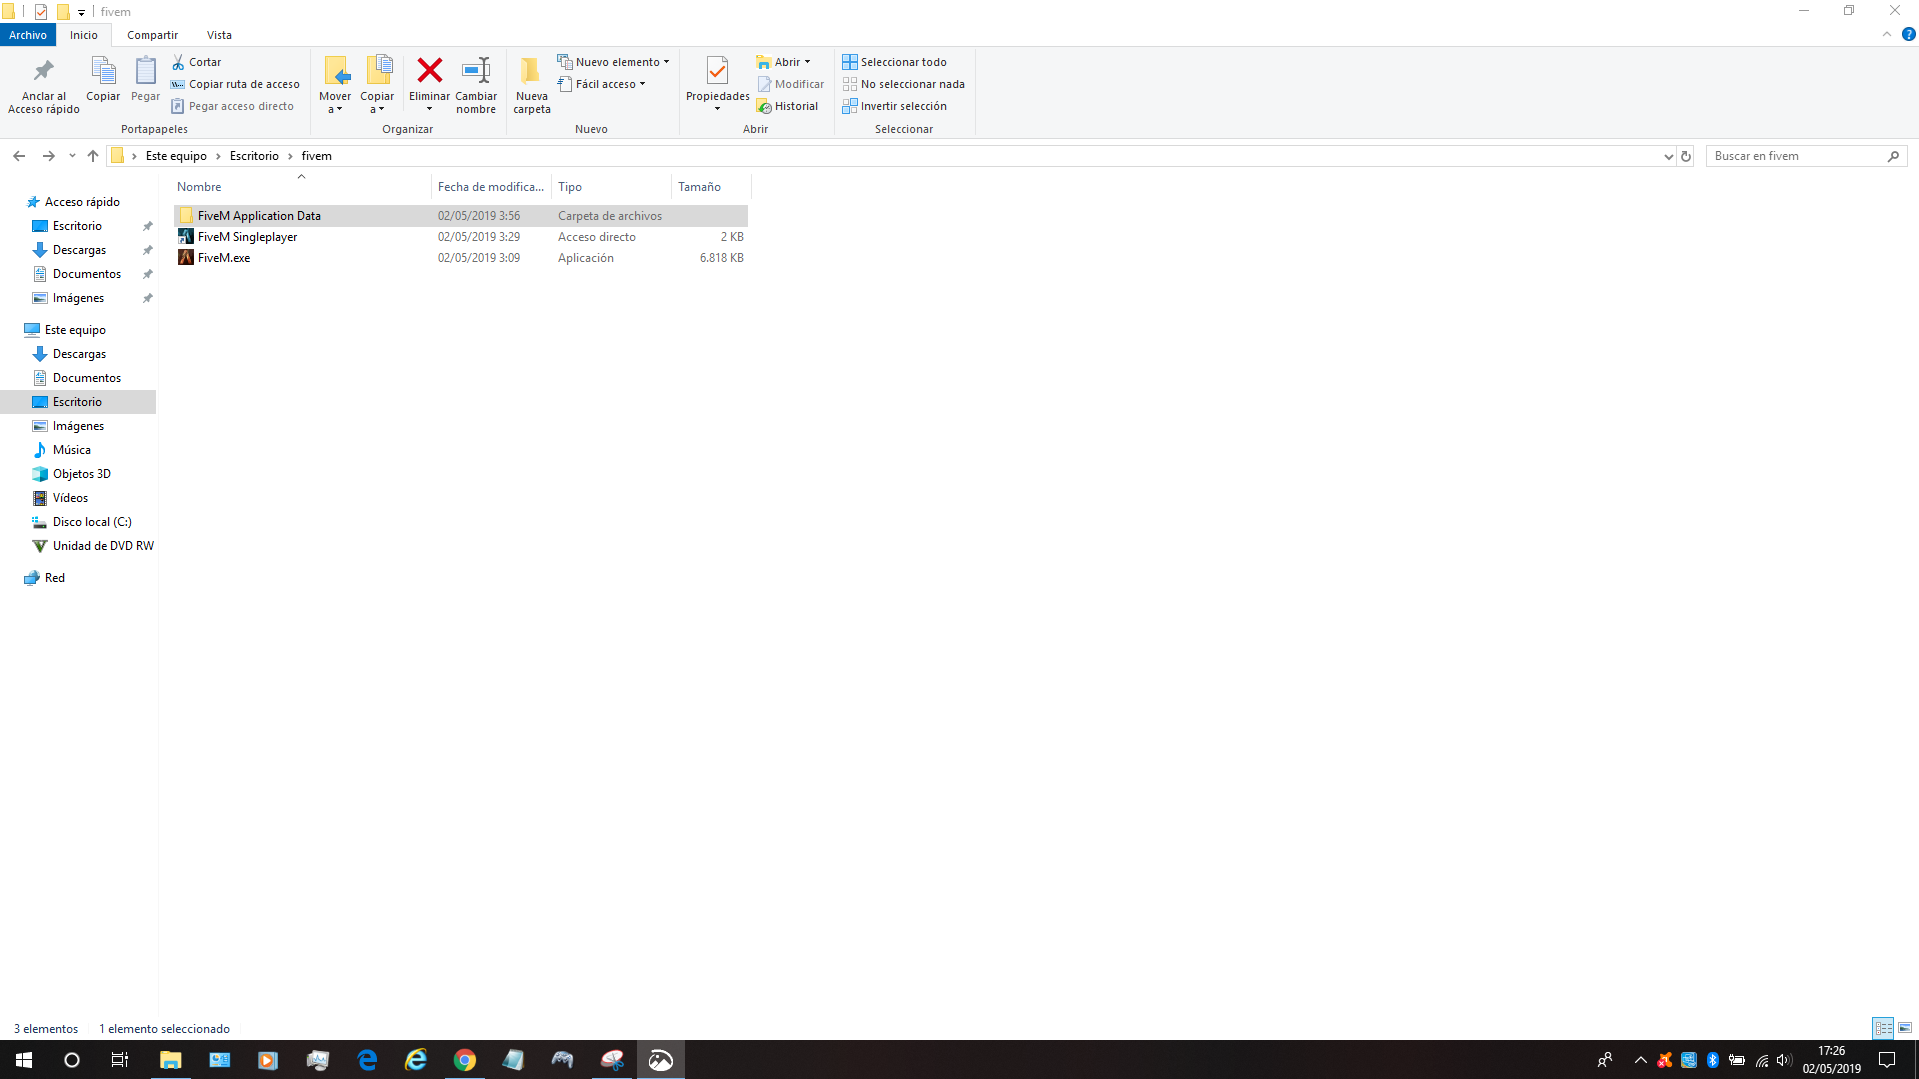Click Invertir selección
Viewport: 1919px width, 1079px height.
tap(894, 106)
